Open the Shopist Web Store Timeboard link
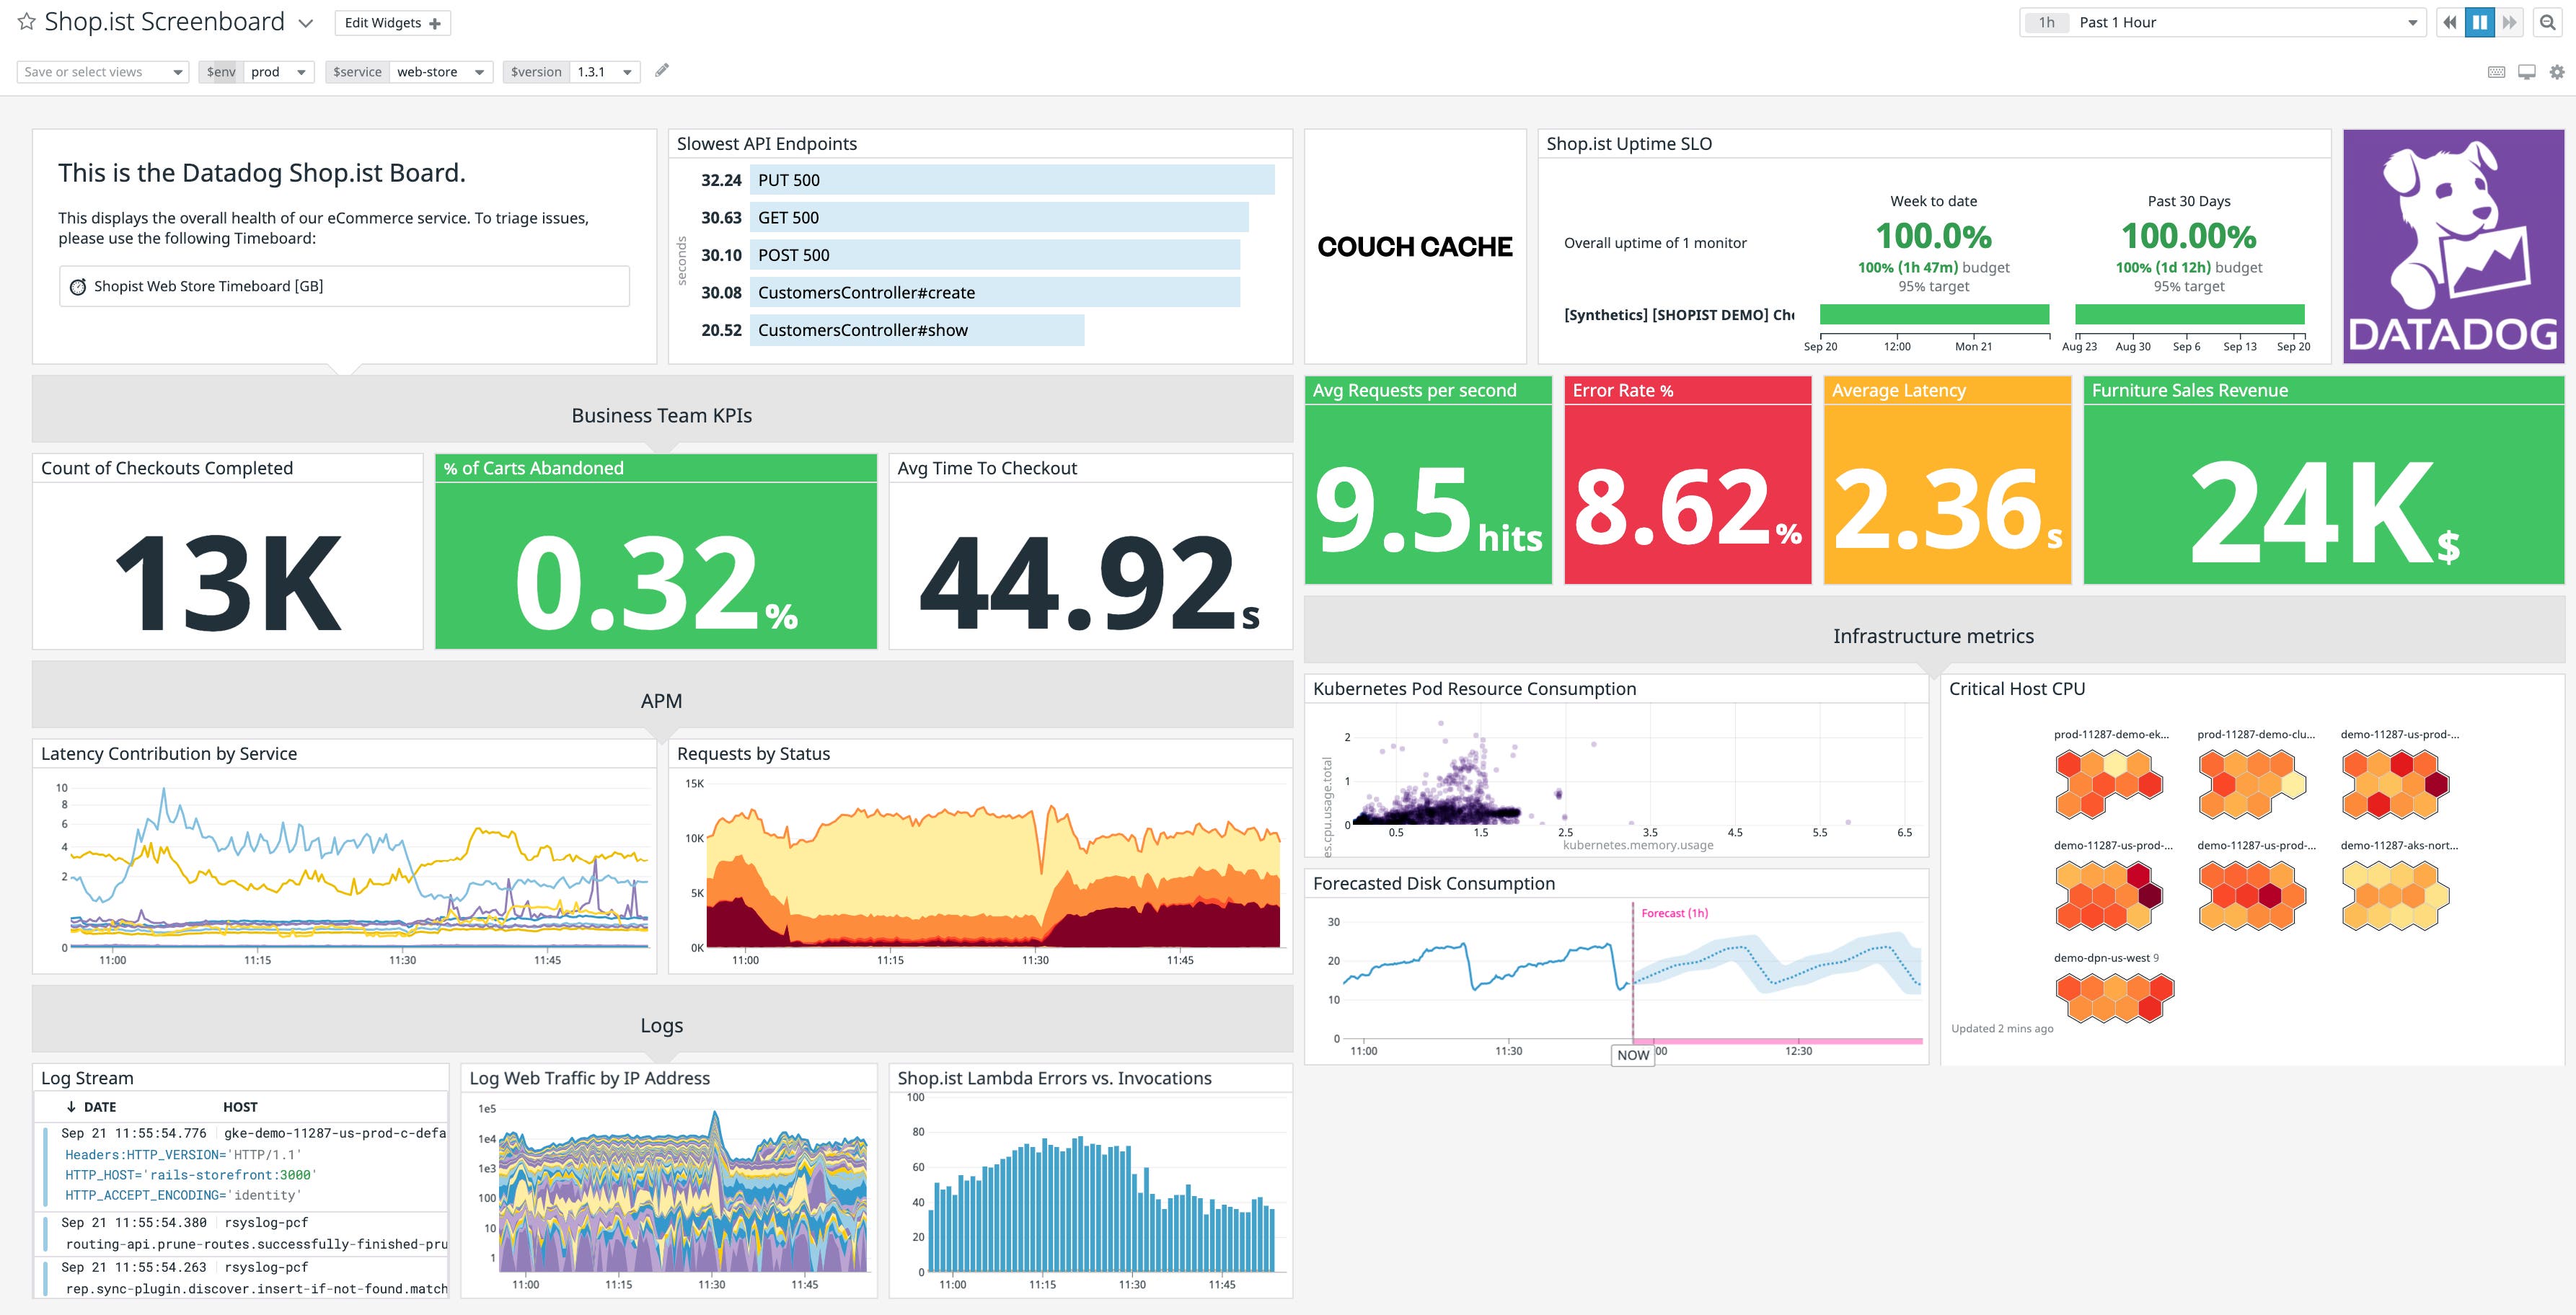The image size is (2576, 1315). 208,286
